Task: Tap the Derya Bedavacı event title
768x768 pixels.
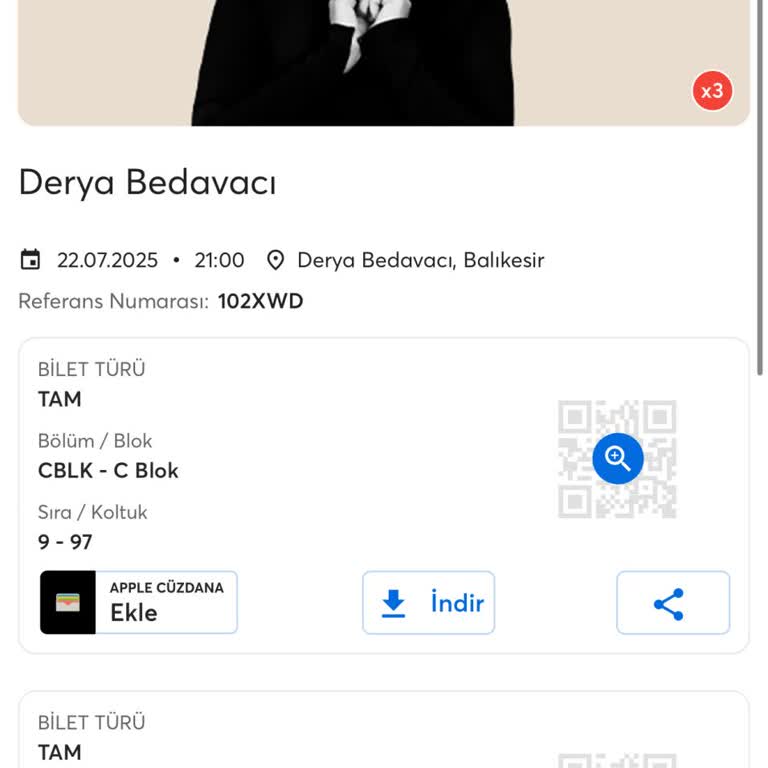Action: coord(147,183)
